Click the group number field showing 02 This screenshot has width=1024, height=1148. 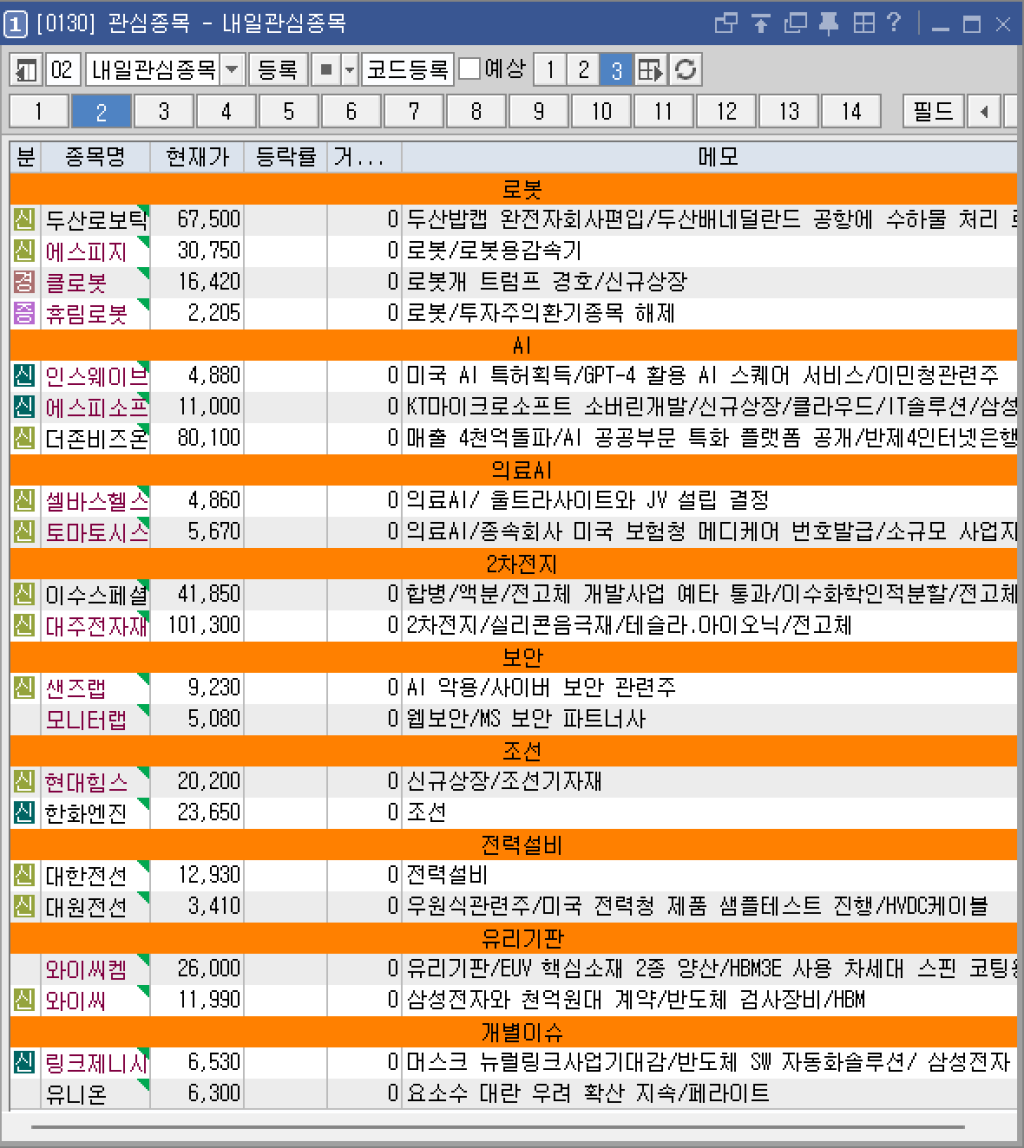[x=62, y=70]
